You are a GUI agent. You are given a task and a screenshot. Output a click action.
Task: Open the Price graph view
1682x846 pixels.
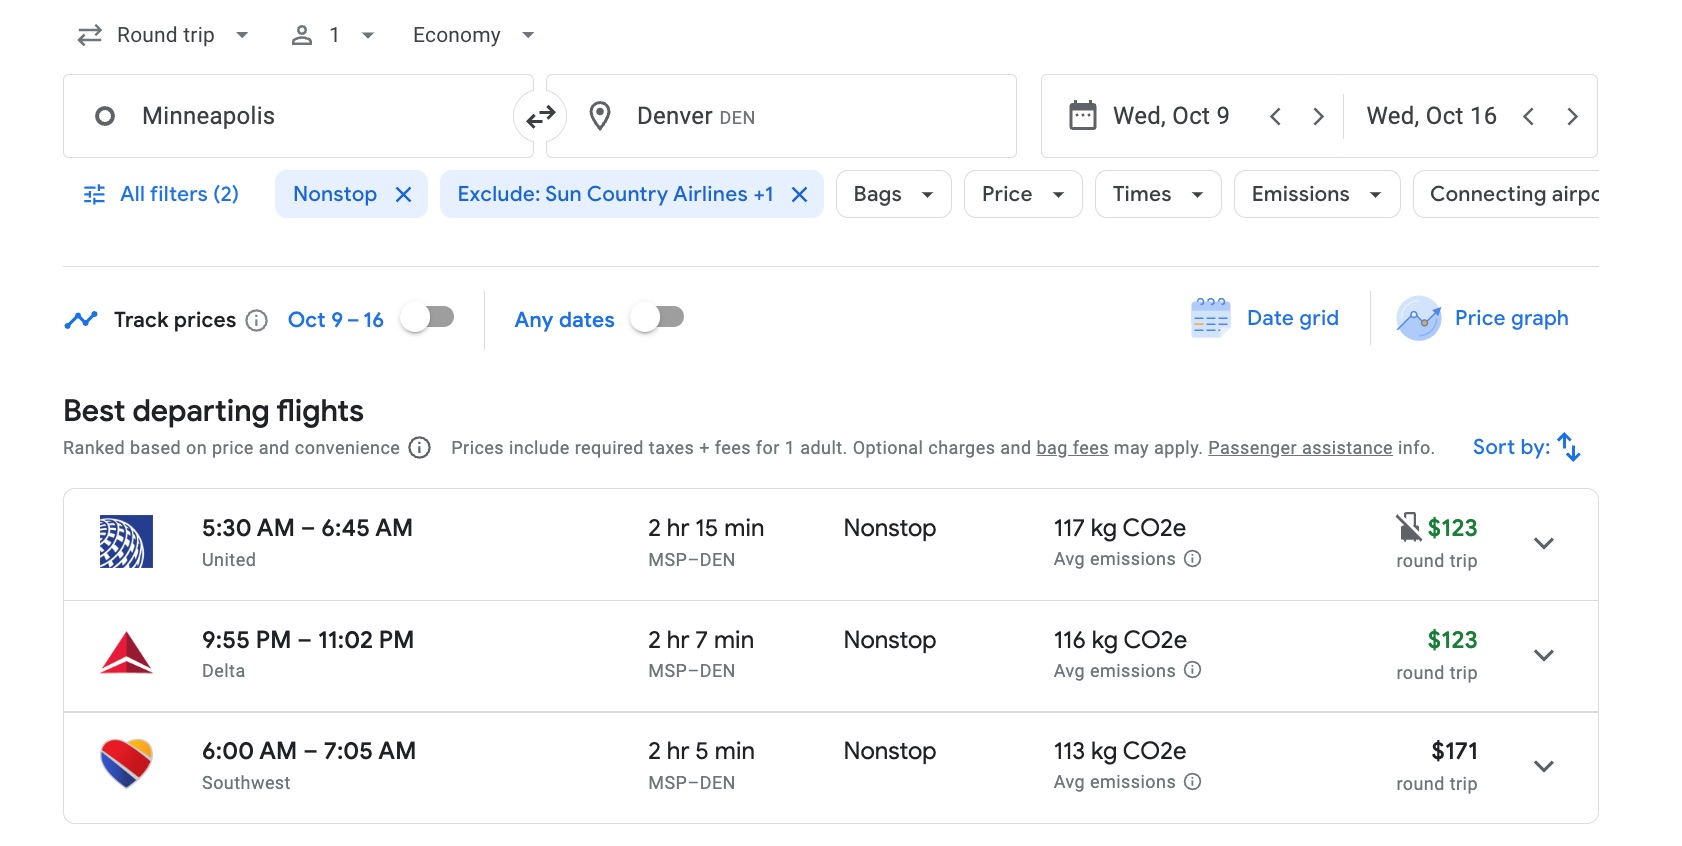tap(1419, 317)
